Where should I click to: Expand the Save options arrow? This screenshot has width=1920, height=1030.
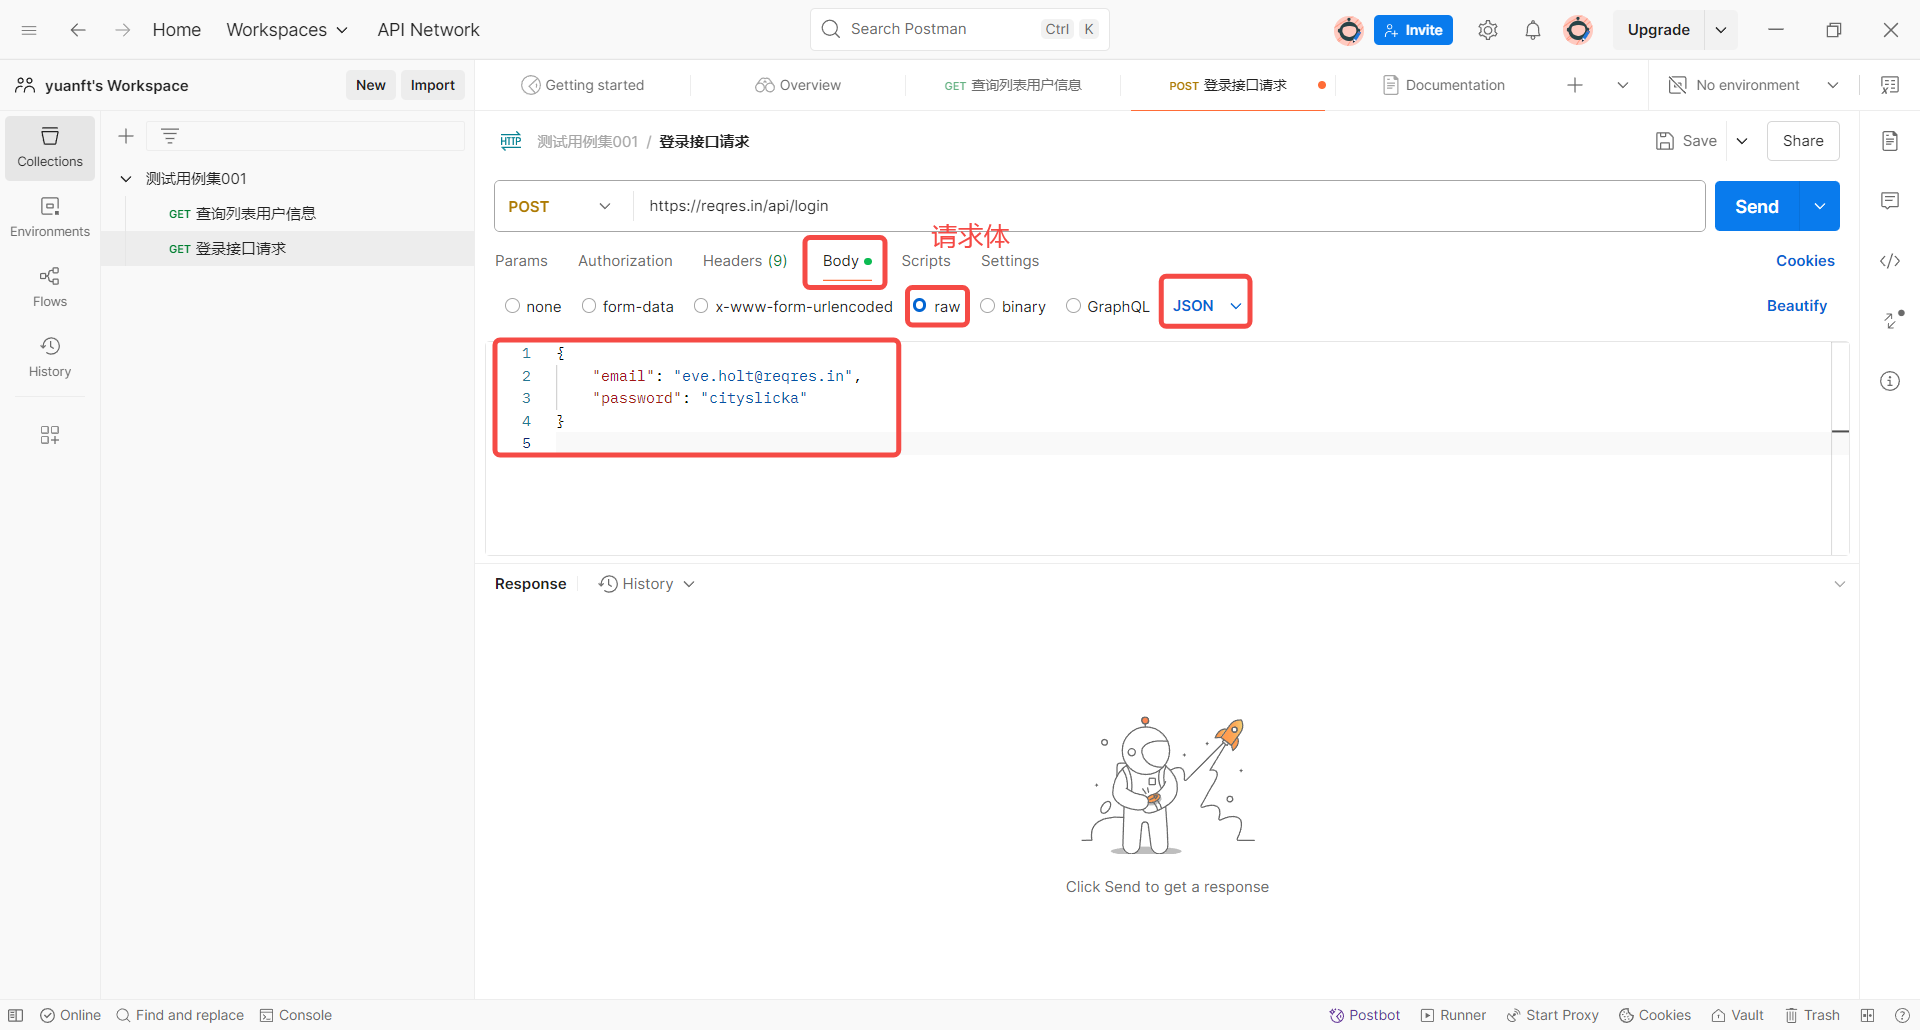pyautogui.click(x=1742, y=141)
